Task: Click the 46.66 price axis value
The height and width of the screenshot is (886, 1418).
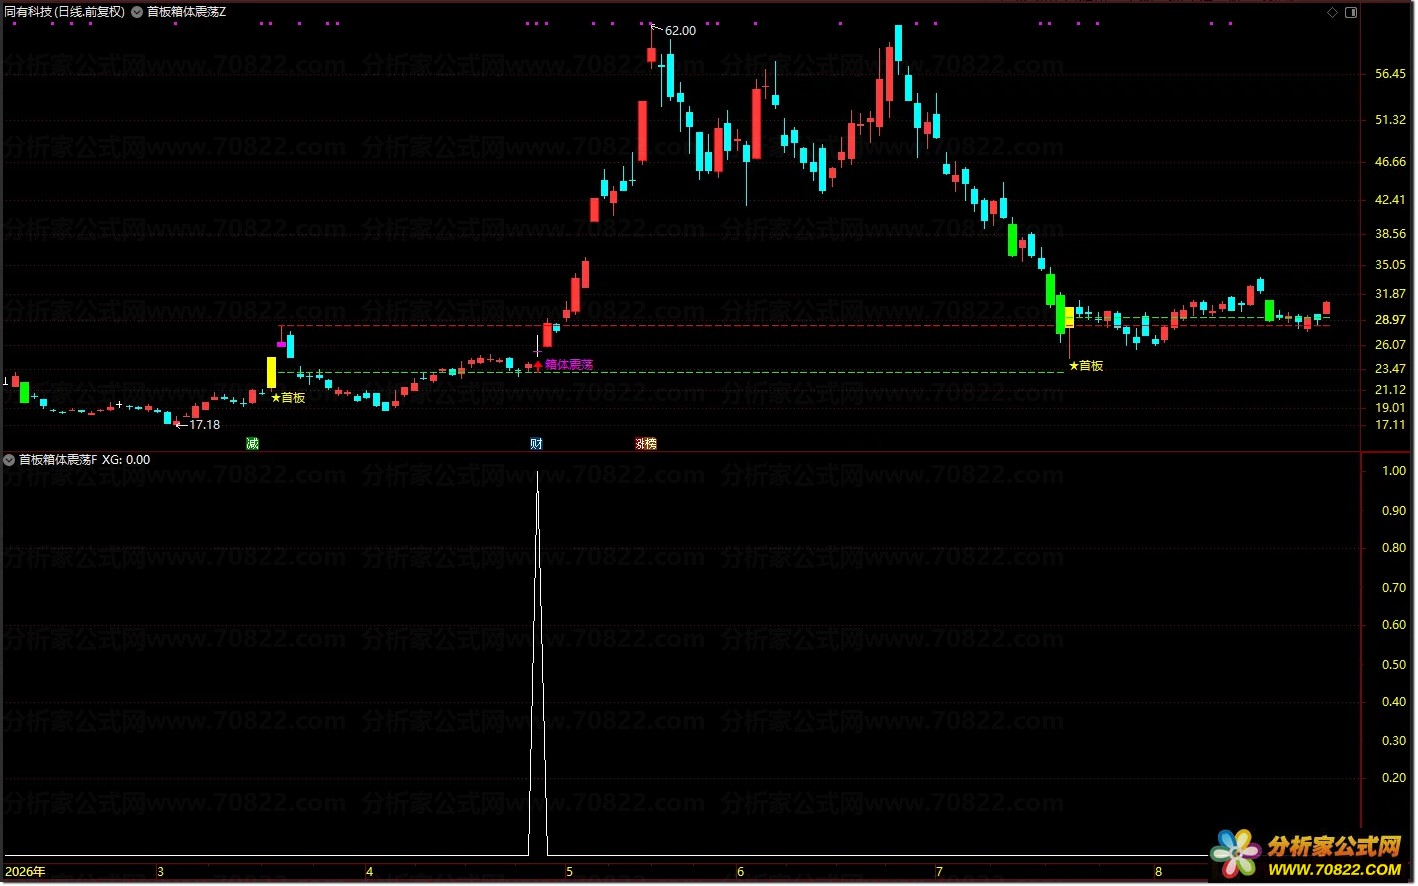Action: coord(1390,162)
